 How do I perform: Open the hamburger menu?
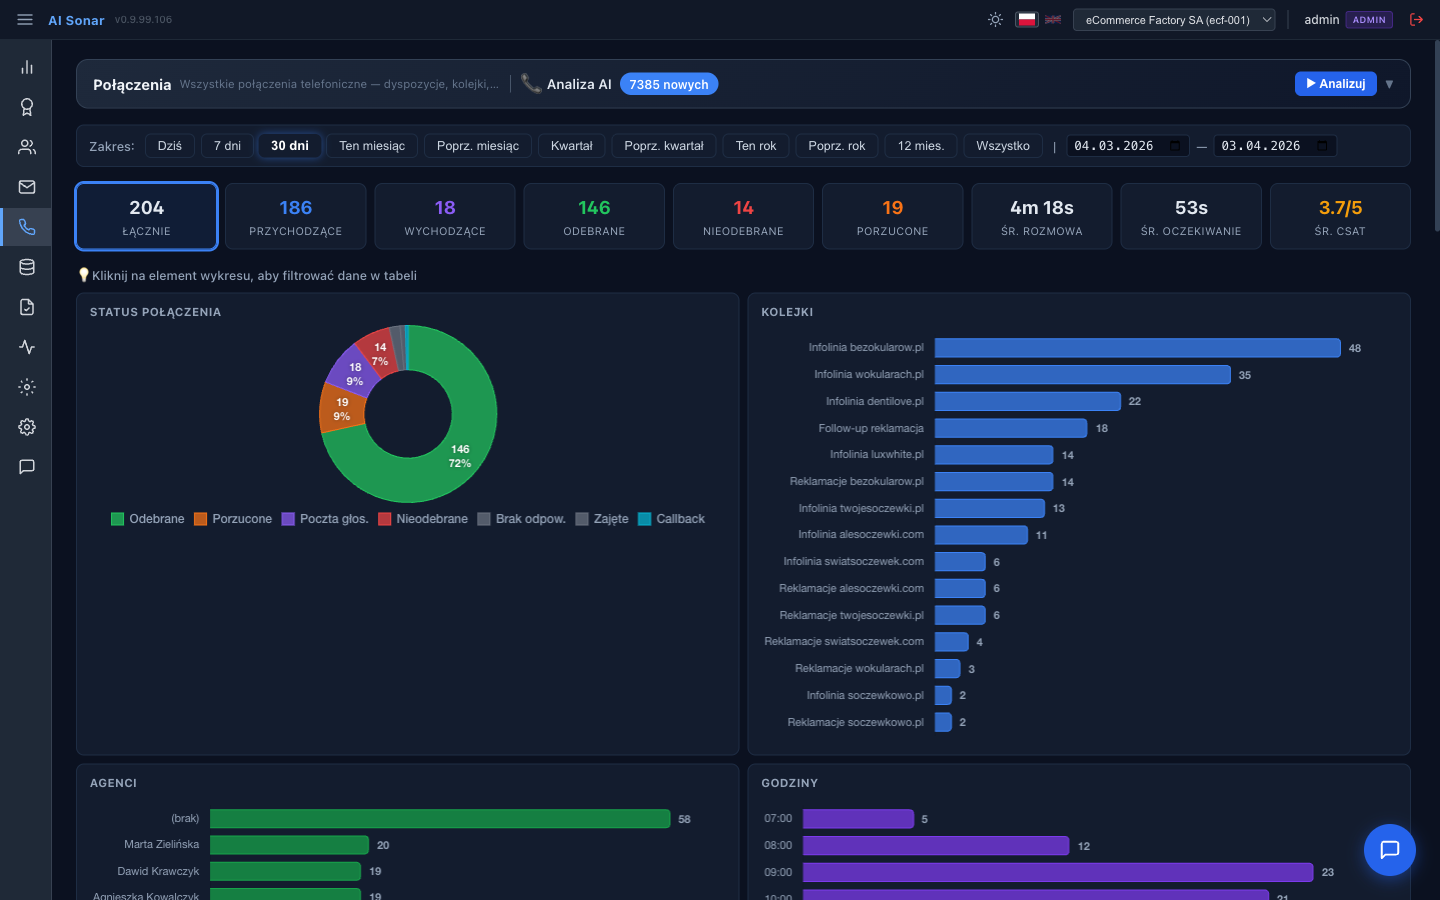coord(25,19)
